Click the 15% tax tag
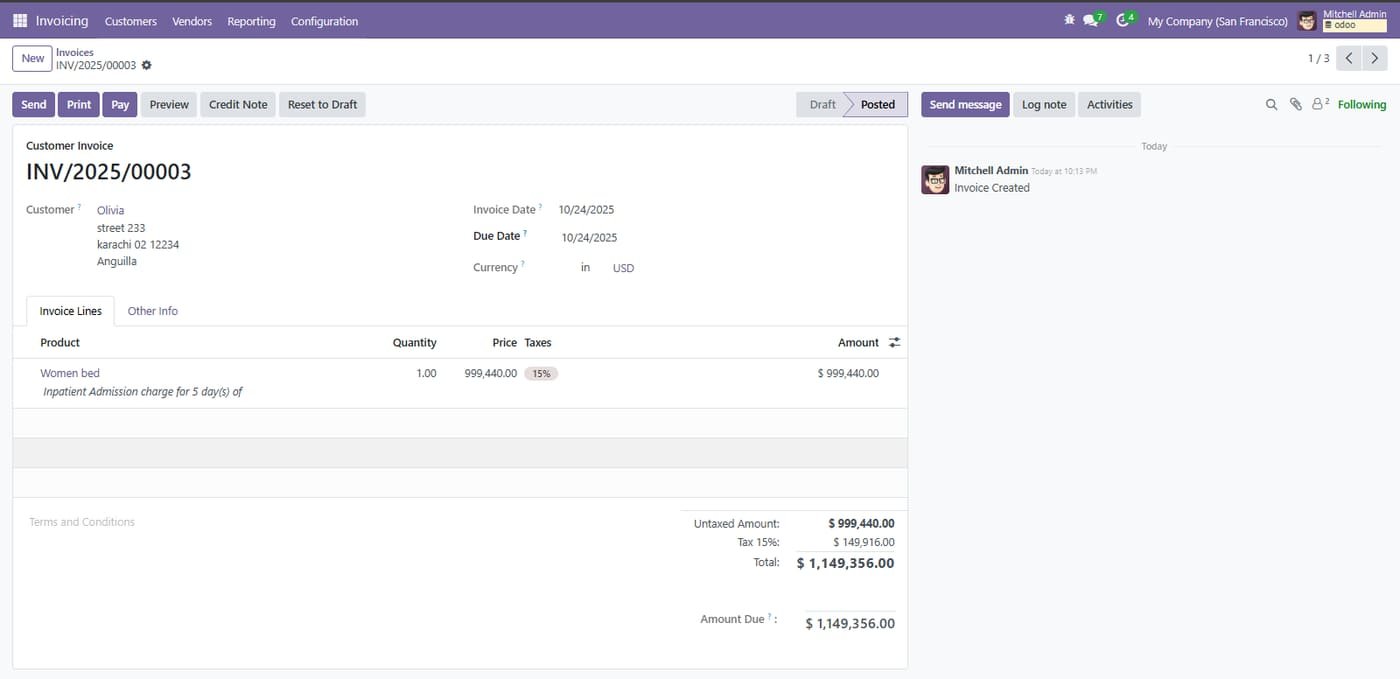This screenshot has height=679, width=1400. (541, 373)
